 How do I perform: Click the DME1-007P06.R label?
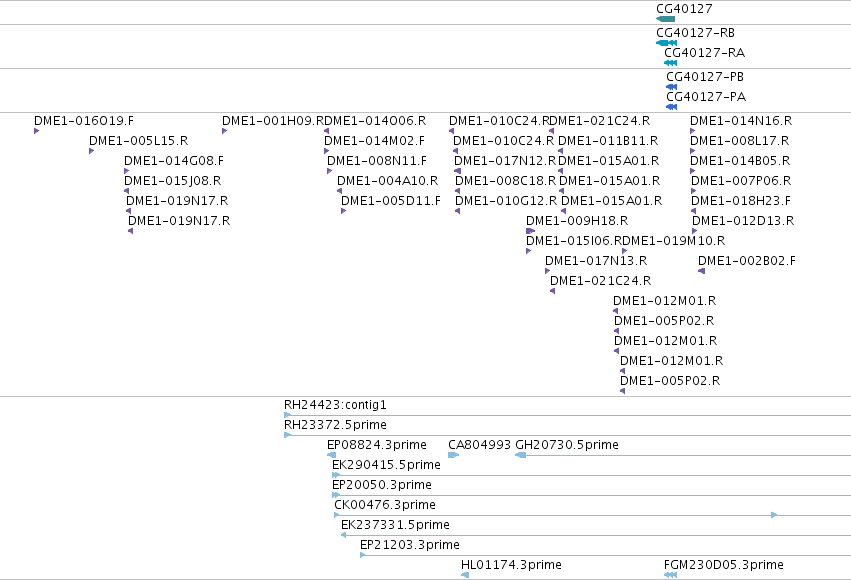pyautogui.click(x=741, y=181)
